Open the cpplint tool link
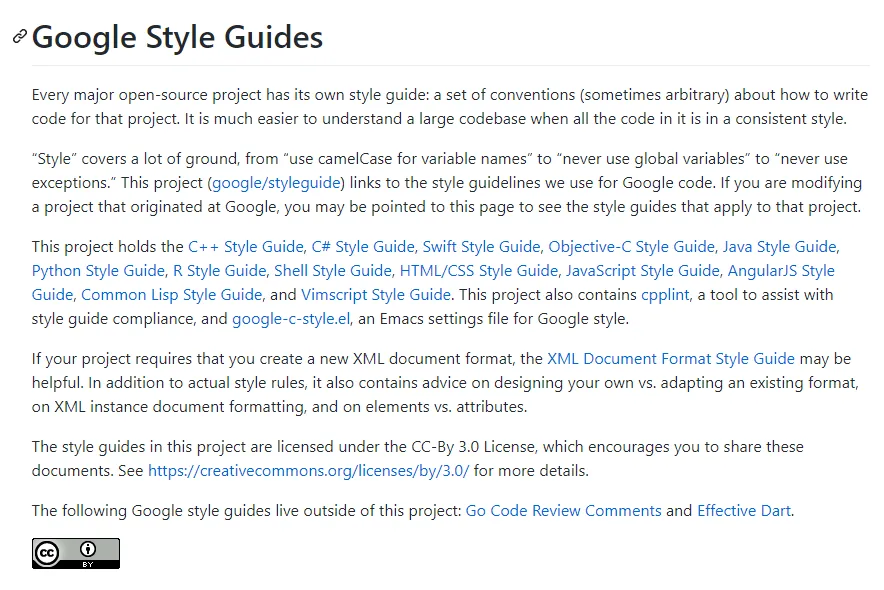Image resolution: width=884 pixels, height=590 pixels. pos(665,294)
